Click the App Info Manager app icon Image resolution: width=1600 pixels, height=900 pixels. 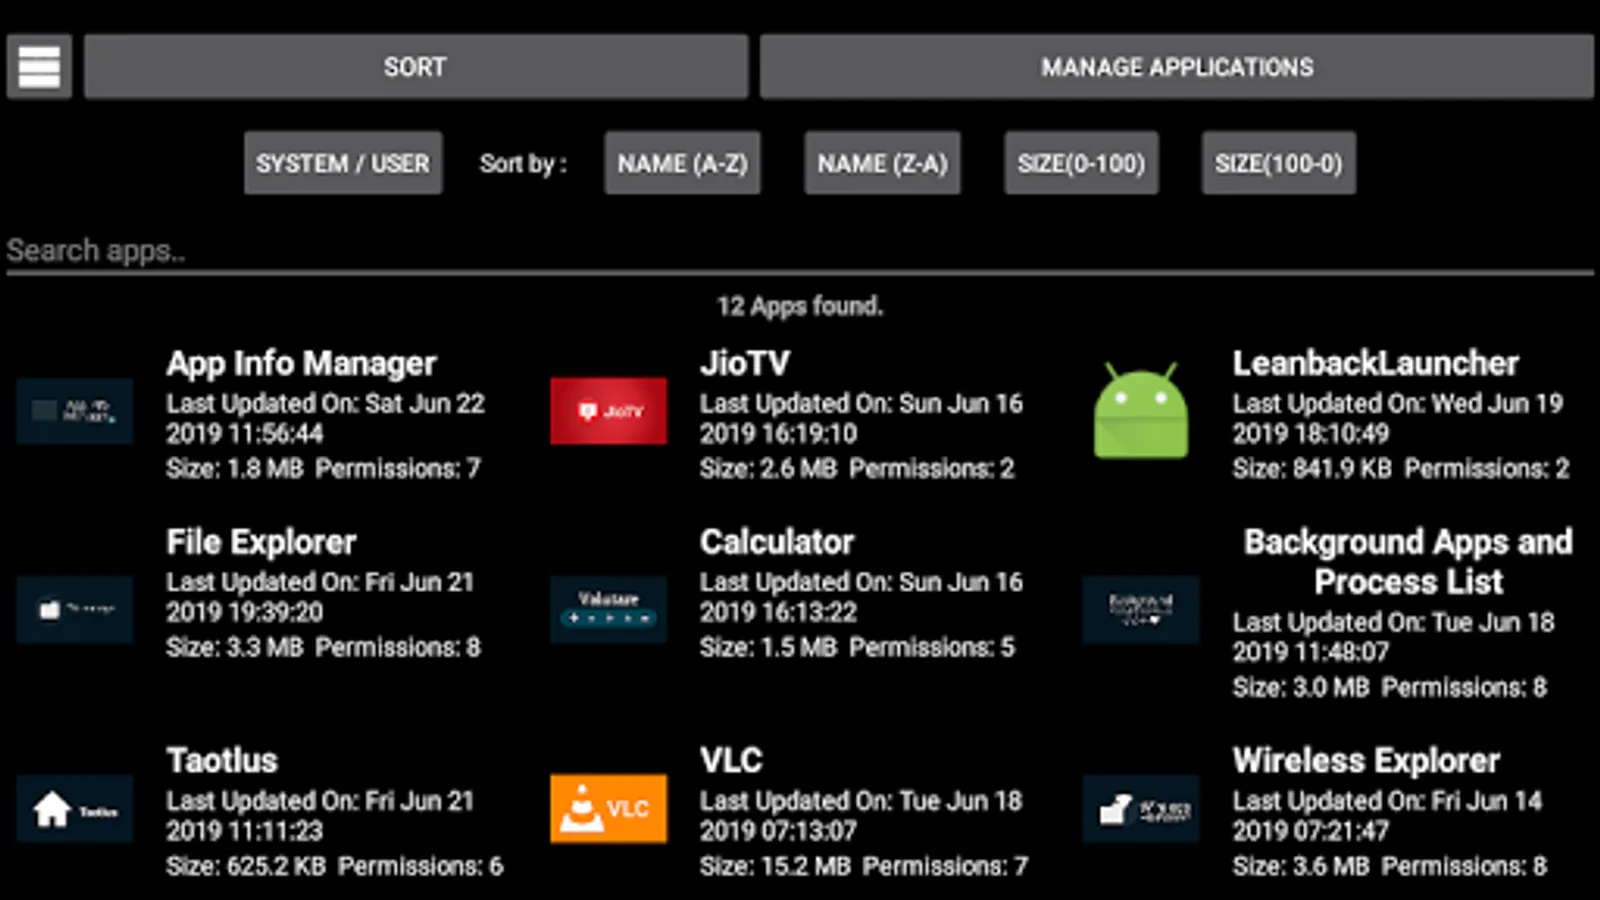(x=75, y=411)
